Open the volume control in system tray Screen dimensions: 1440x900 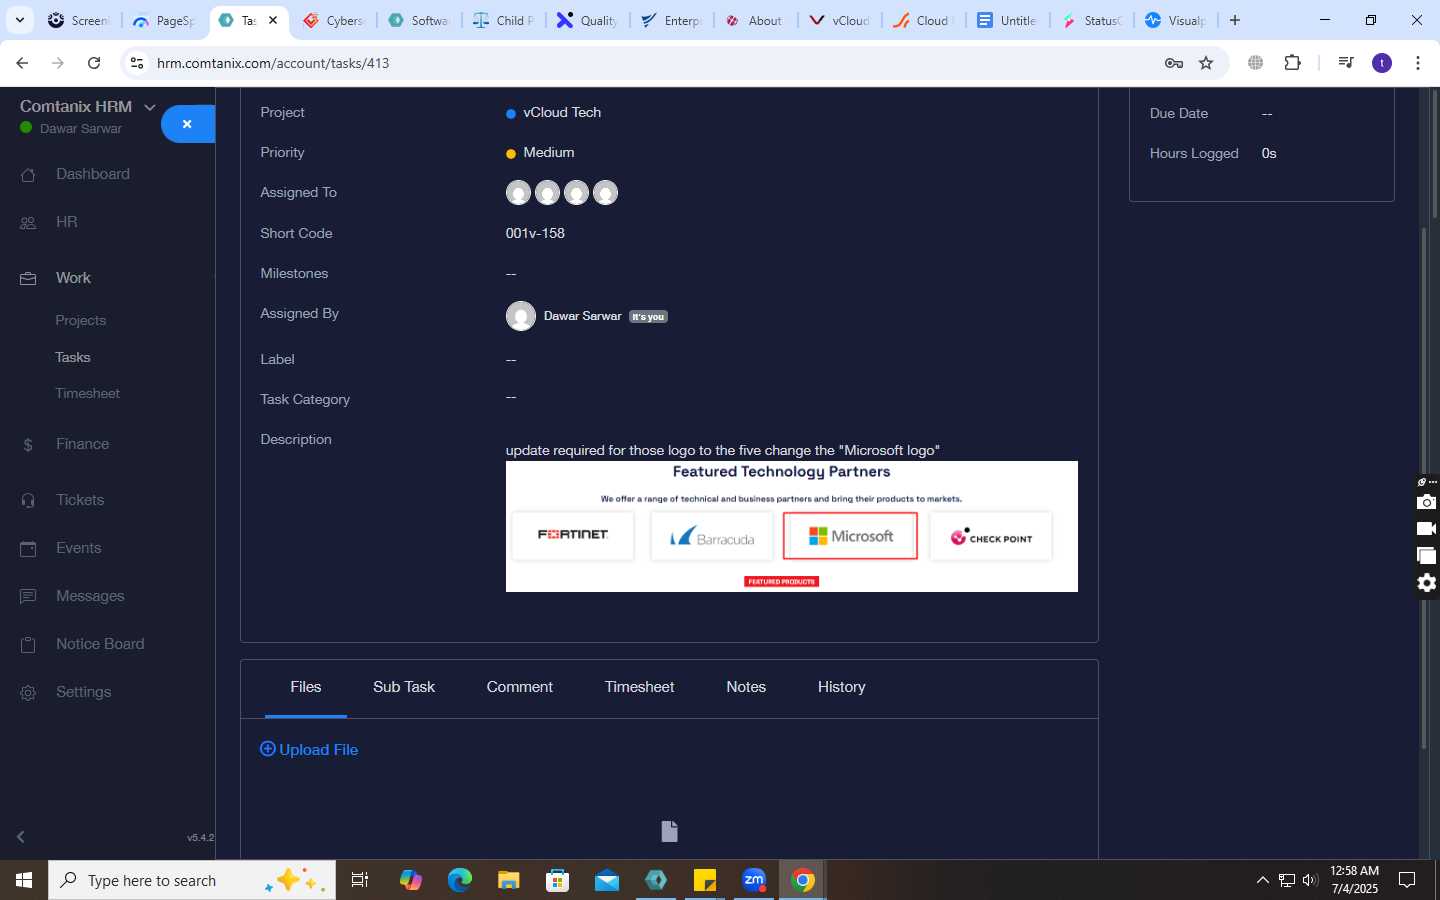click(1310, 880)
